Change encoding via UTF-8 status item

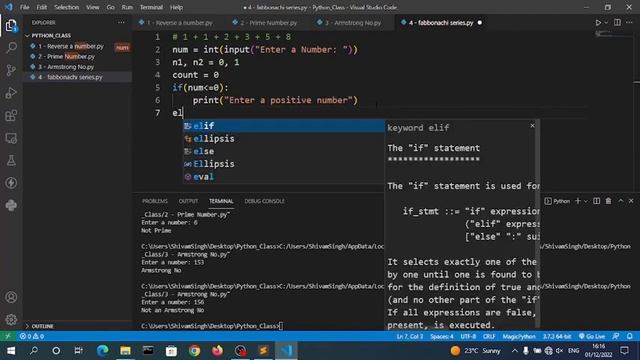(x=468, y=336)
